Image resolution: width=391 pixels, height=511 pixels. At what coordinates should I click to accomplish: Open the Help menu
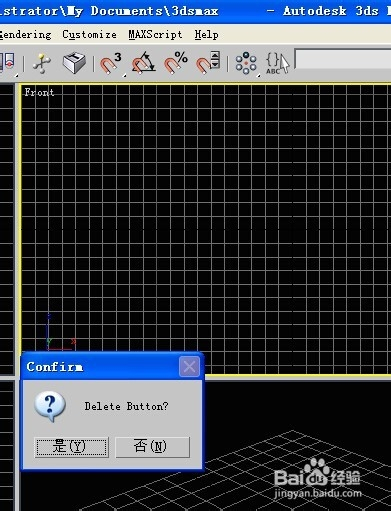pyautogui.click(x=207, y=35)
